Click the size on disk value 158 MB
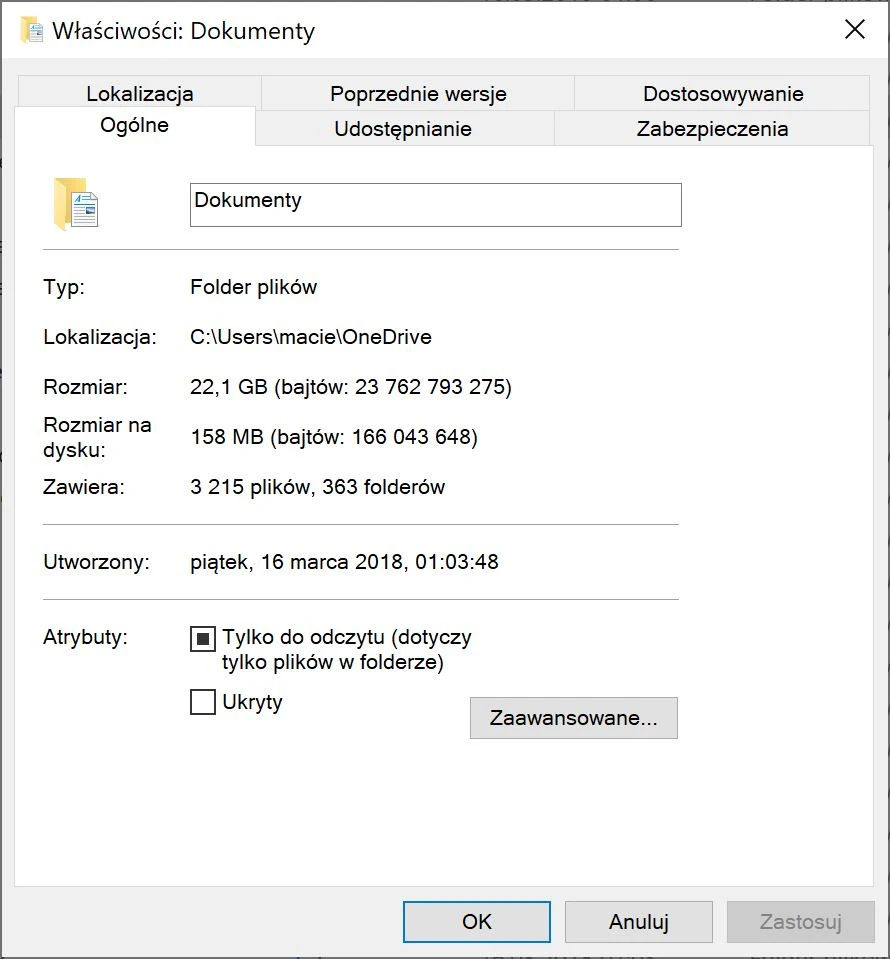The image size is (890, 959). pyautogui.click(x=227, y=437)
